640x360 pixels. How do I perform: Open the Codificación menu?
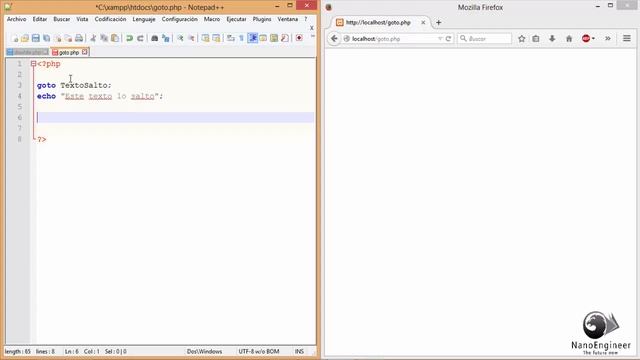coord(110,19)
